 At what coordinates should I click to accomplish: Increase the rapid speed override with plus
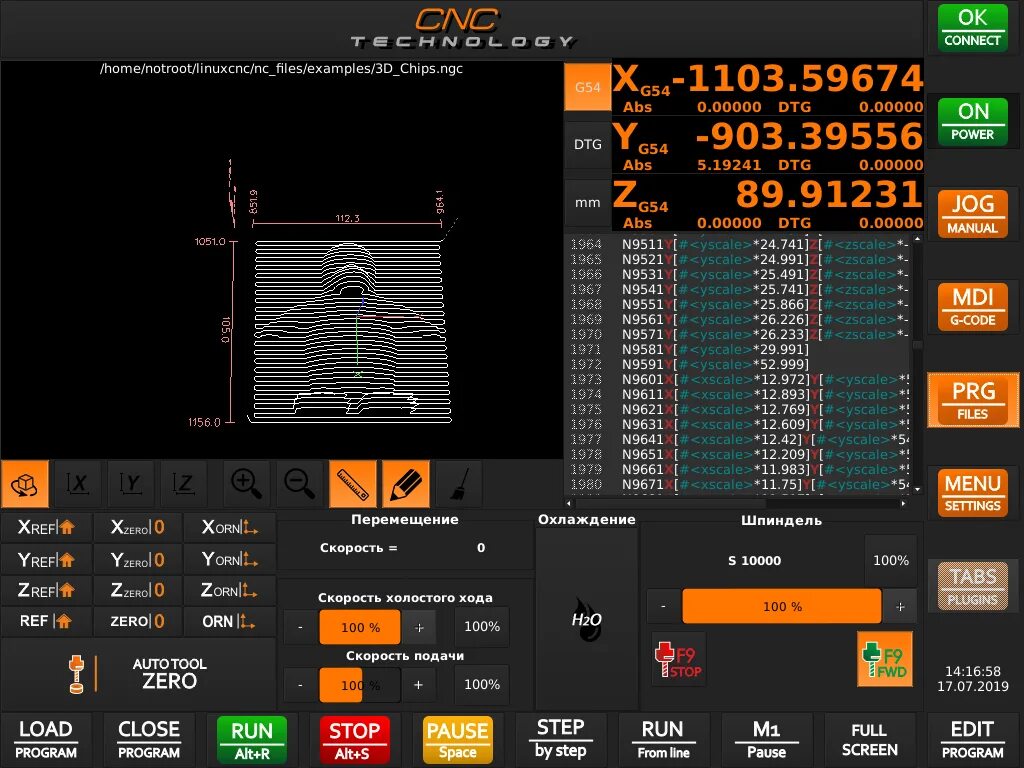419,628
